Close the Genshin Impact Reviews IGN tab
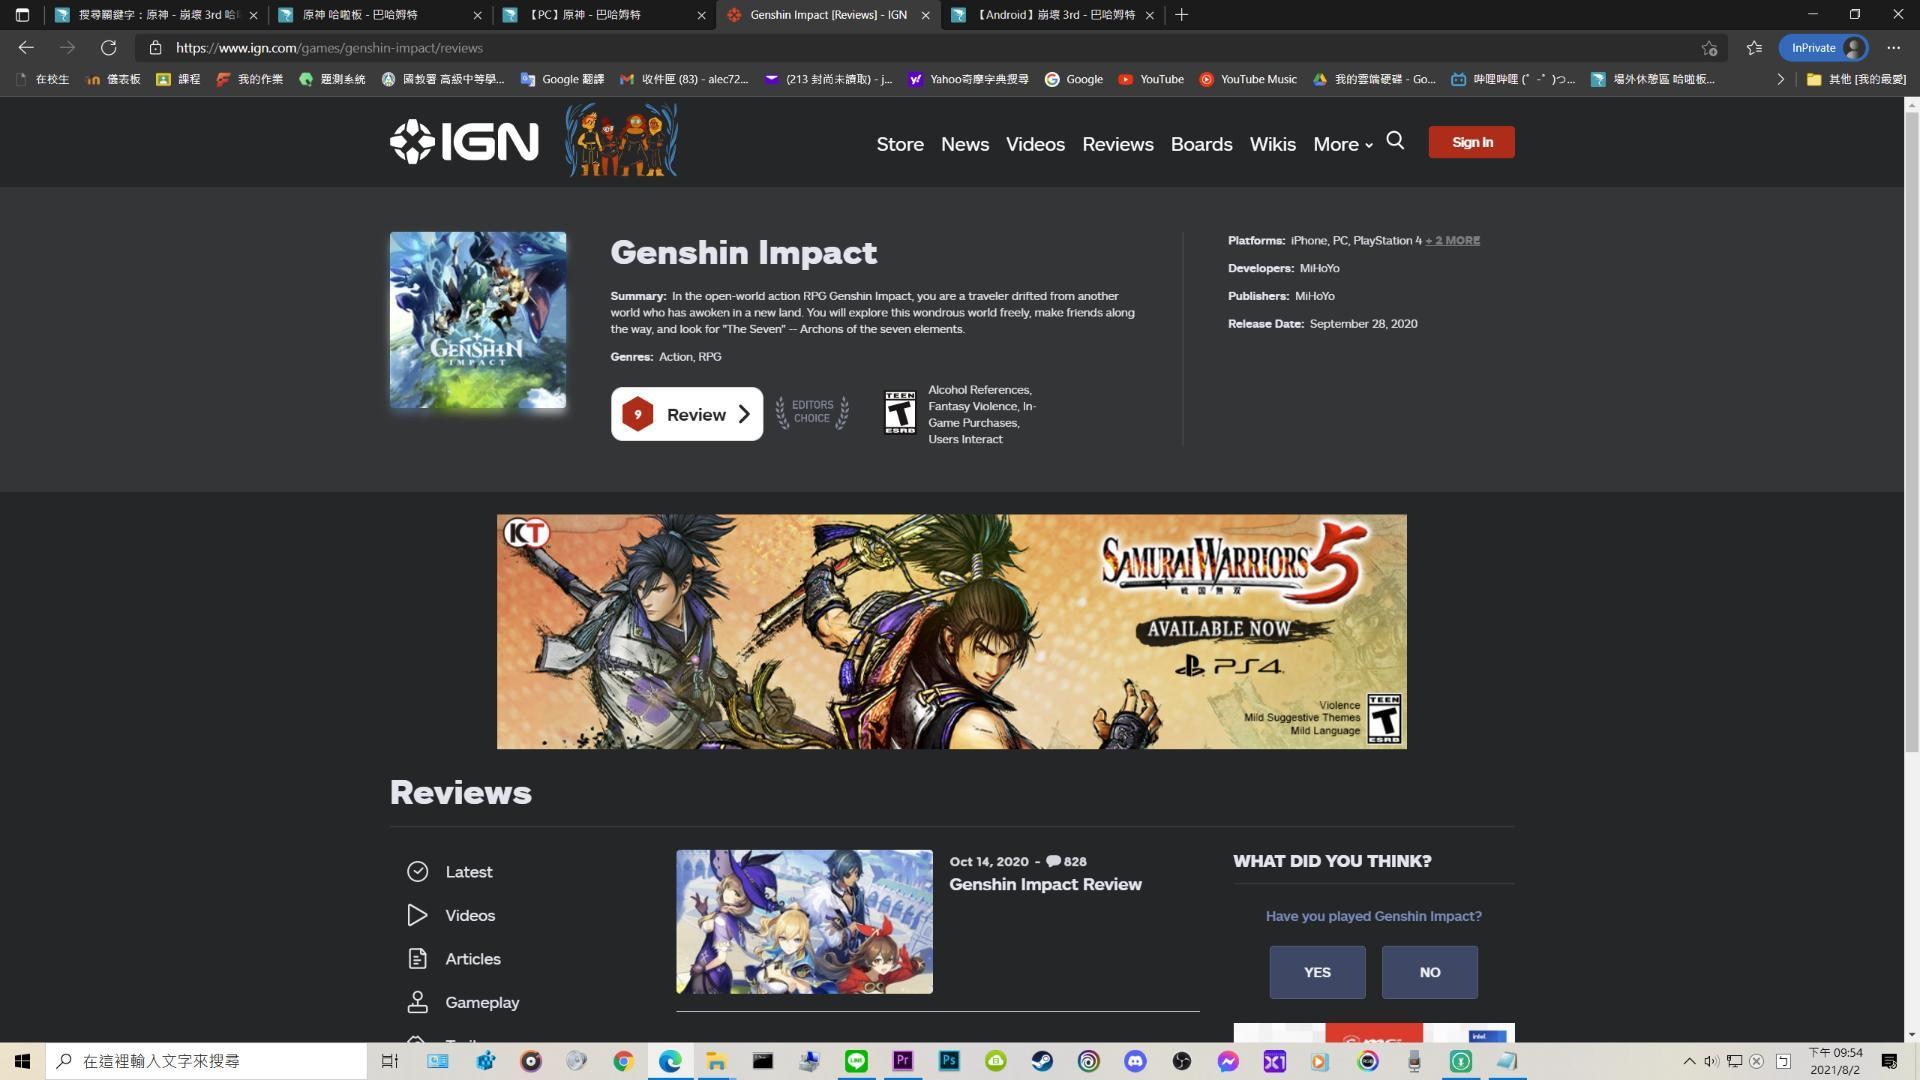Viewport: 1920px width, 1080px height. click(925, 15)
